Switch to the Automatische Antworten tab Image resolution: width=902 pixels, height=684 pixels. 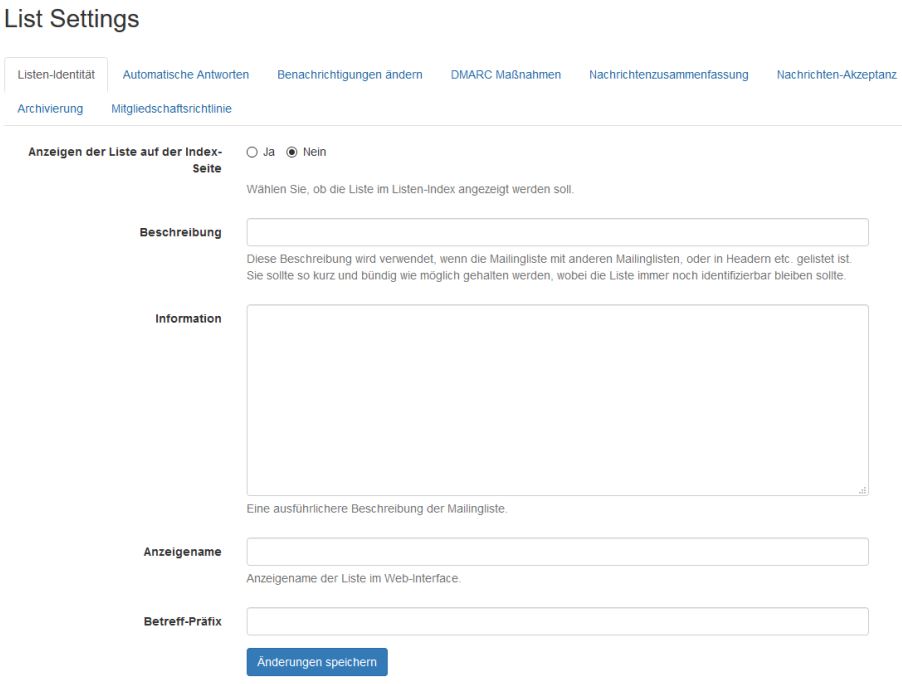point(185,75)
